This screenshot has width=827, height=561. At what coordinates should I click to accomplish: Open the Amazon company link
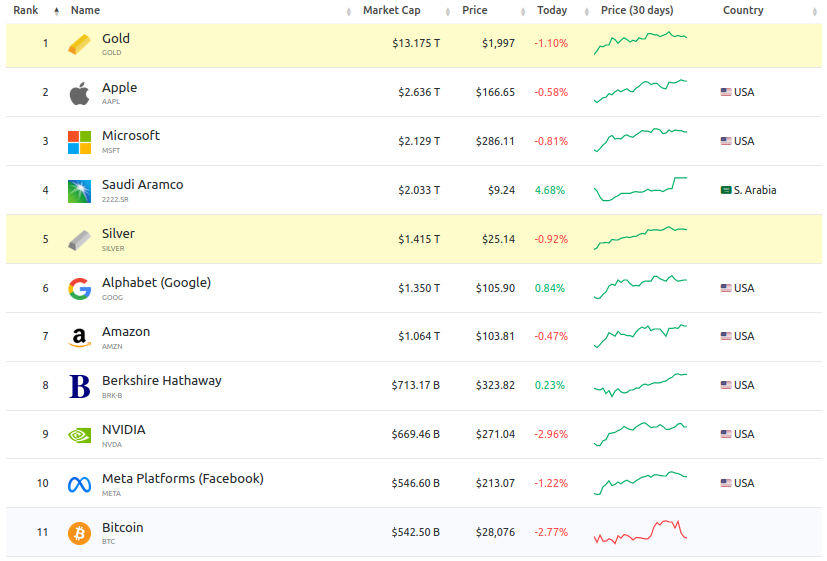tap(126, 332)
